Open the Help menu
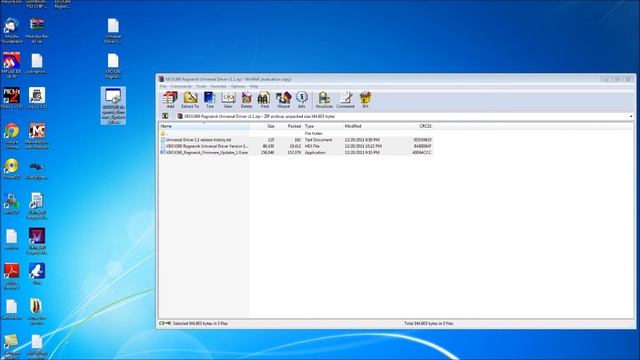Image resolution: width=640 pixels, height=360 pixels. tap(253, 87)
